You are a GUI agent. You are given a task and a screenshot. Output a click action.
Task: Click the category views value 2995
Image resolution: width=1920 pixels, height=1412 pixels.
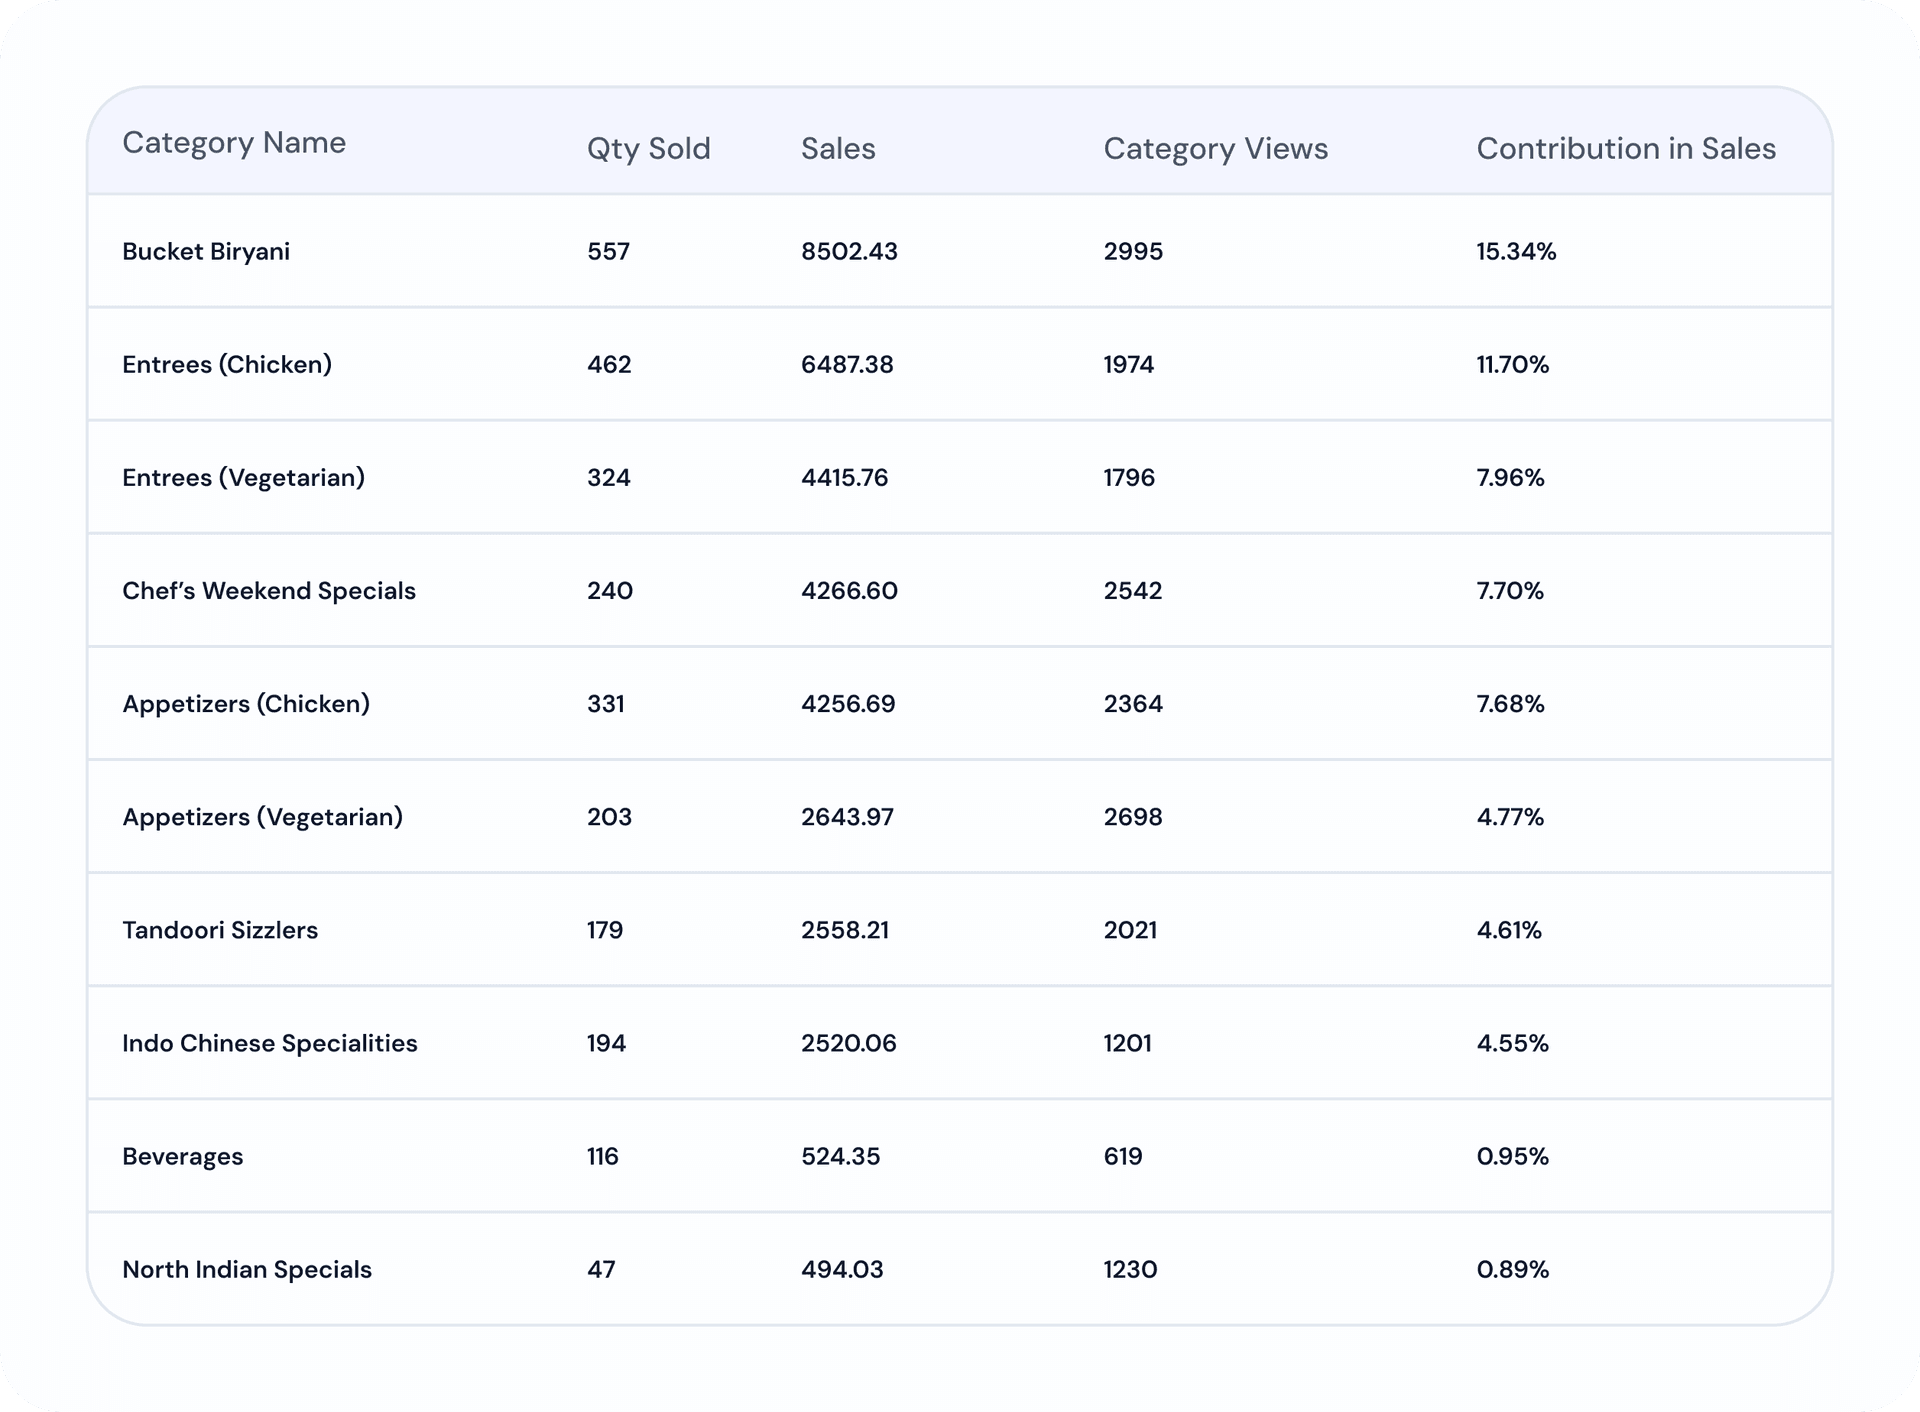1133,251
